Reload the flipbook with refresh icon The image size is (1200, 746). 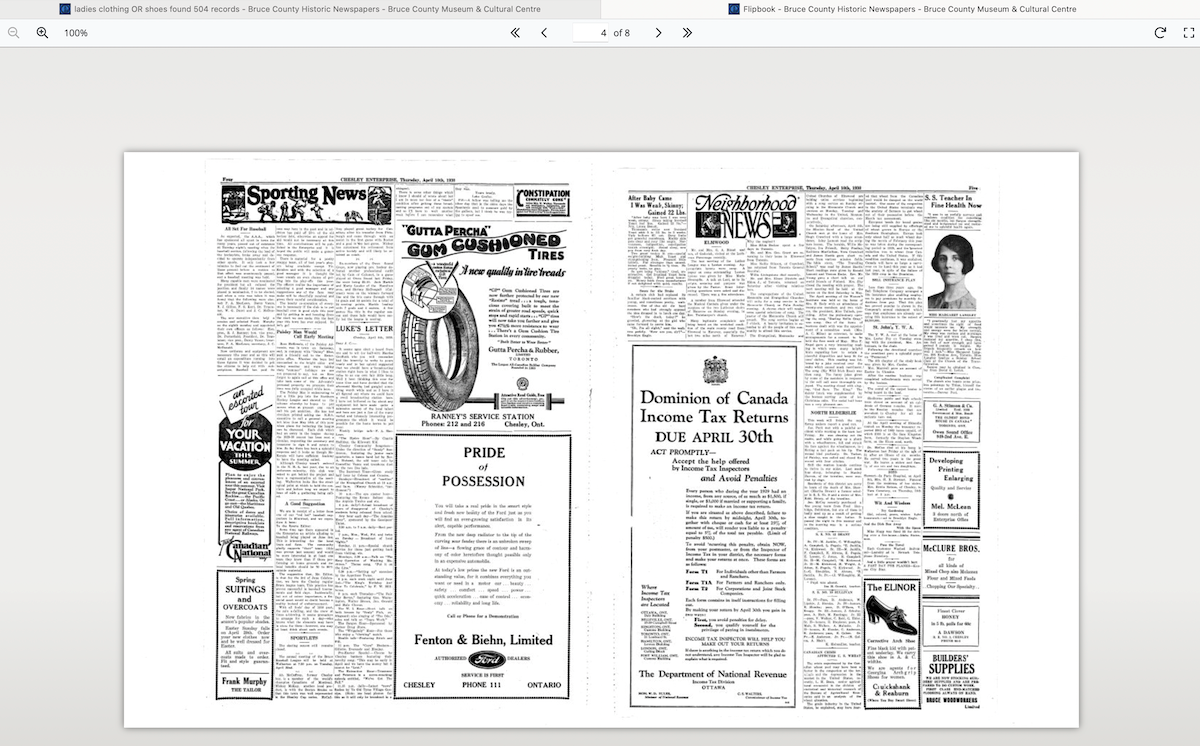[1160, 33]
